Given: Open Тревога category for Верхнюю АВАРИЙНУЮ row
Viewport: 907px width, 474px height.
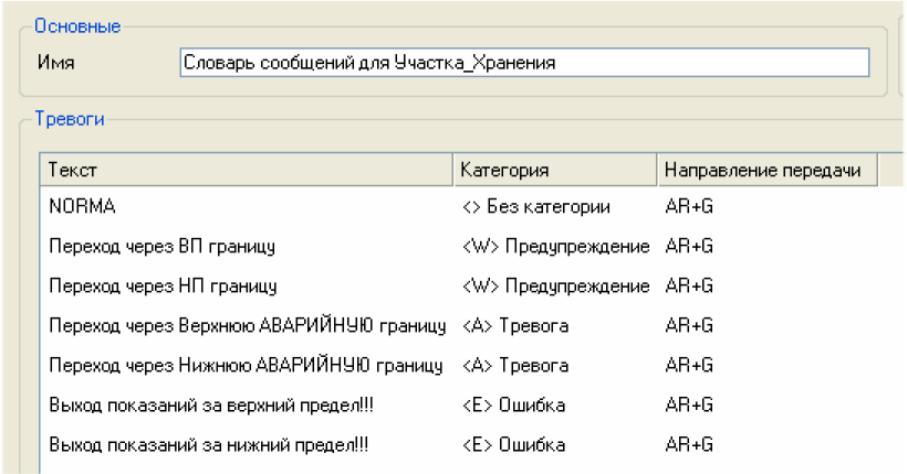Looking at the screenshot, I should (x=515, y=326).
